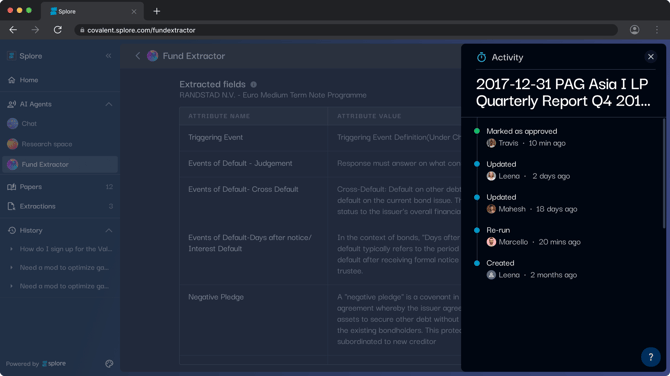The width and height of the screenshot is (670, 376).
Task: Collapse the History section
Action: click(x=109, y=230)
